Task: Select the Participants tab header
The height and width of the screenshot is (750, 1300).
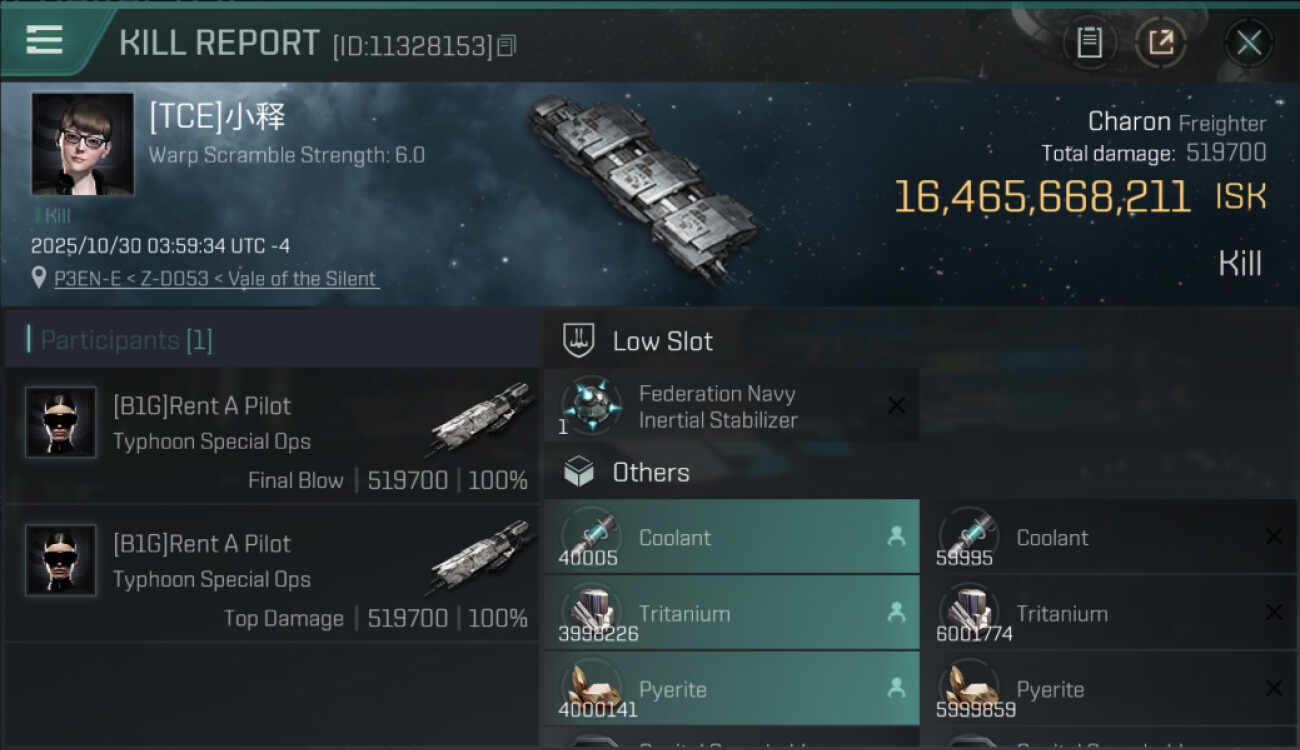Action: click(x=126, y=340)
